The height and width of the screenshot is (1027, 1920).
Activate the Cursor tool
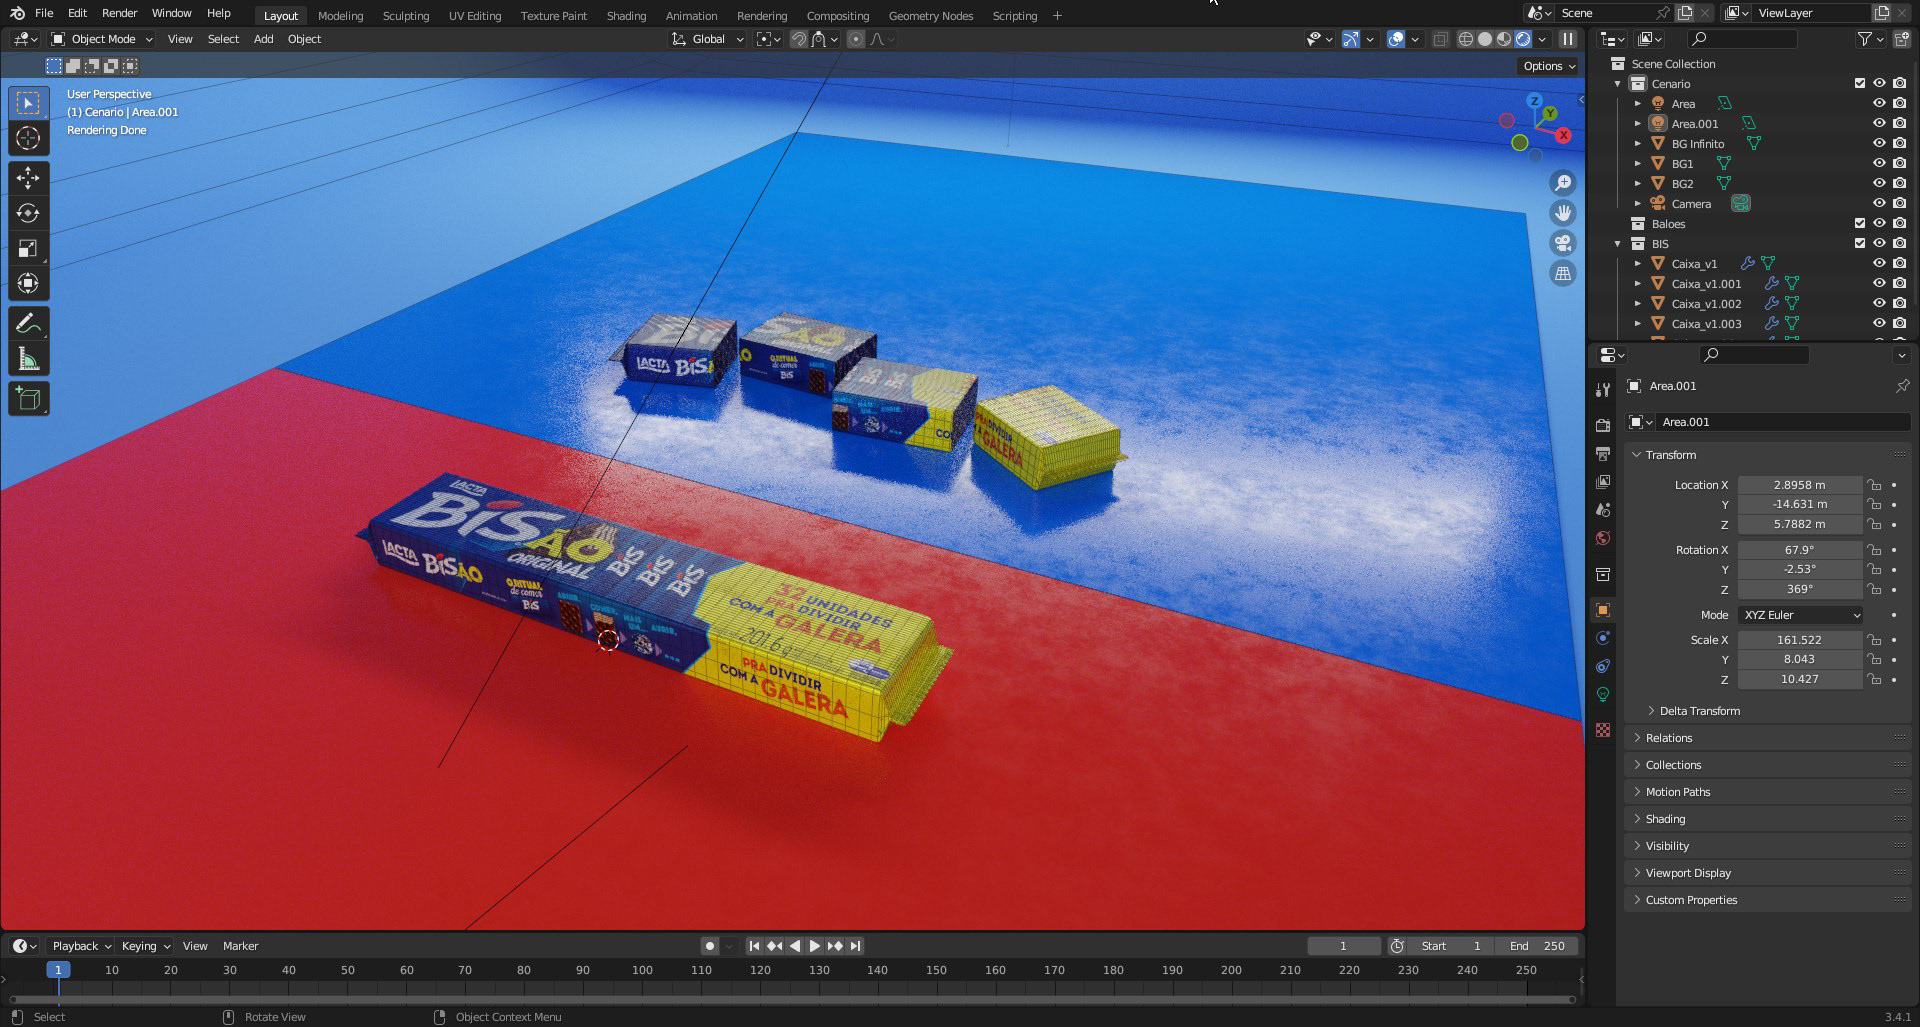(28, 138)
